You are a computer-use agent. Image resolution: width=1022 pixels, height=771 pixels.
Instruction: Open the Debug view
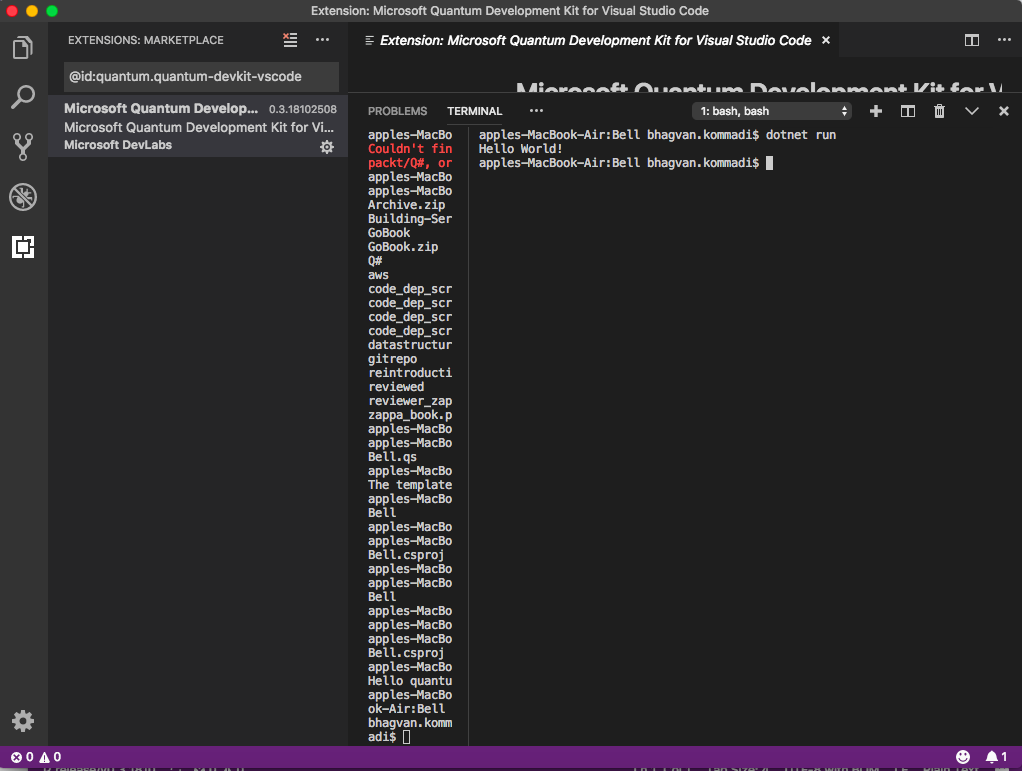click(22, 197)
